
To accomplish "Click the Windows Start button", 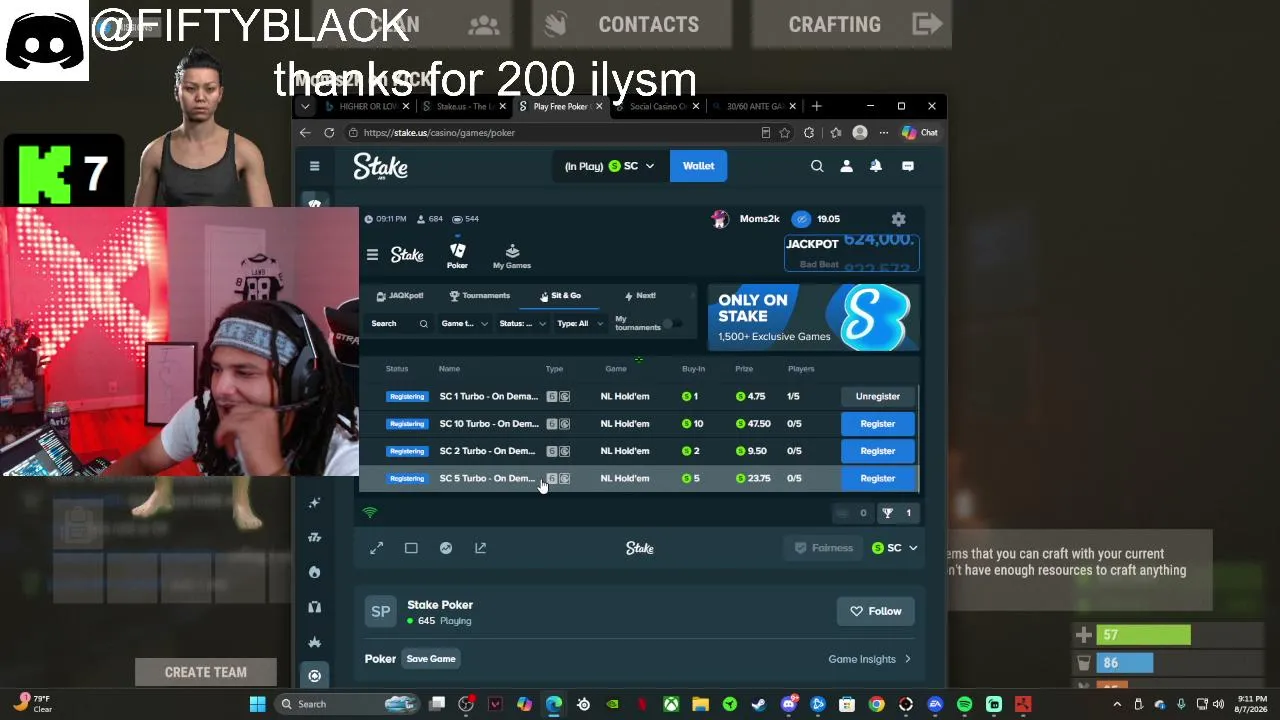I will [257, 704].
